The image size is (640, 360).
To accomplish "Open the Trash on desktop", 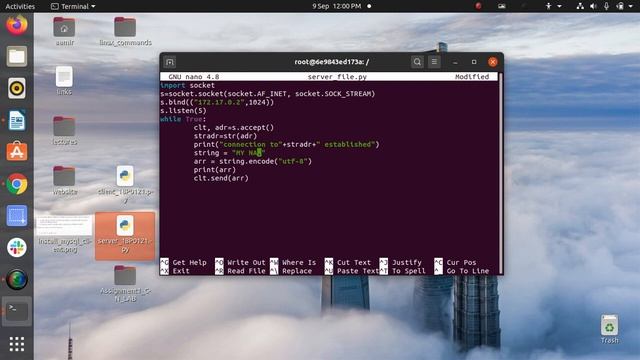I will click(609, 329).
